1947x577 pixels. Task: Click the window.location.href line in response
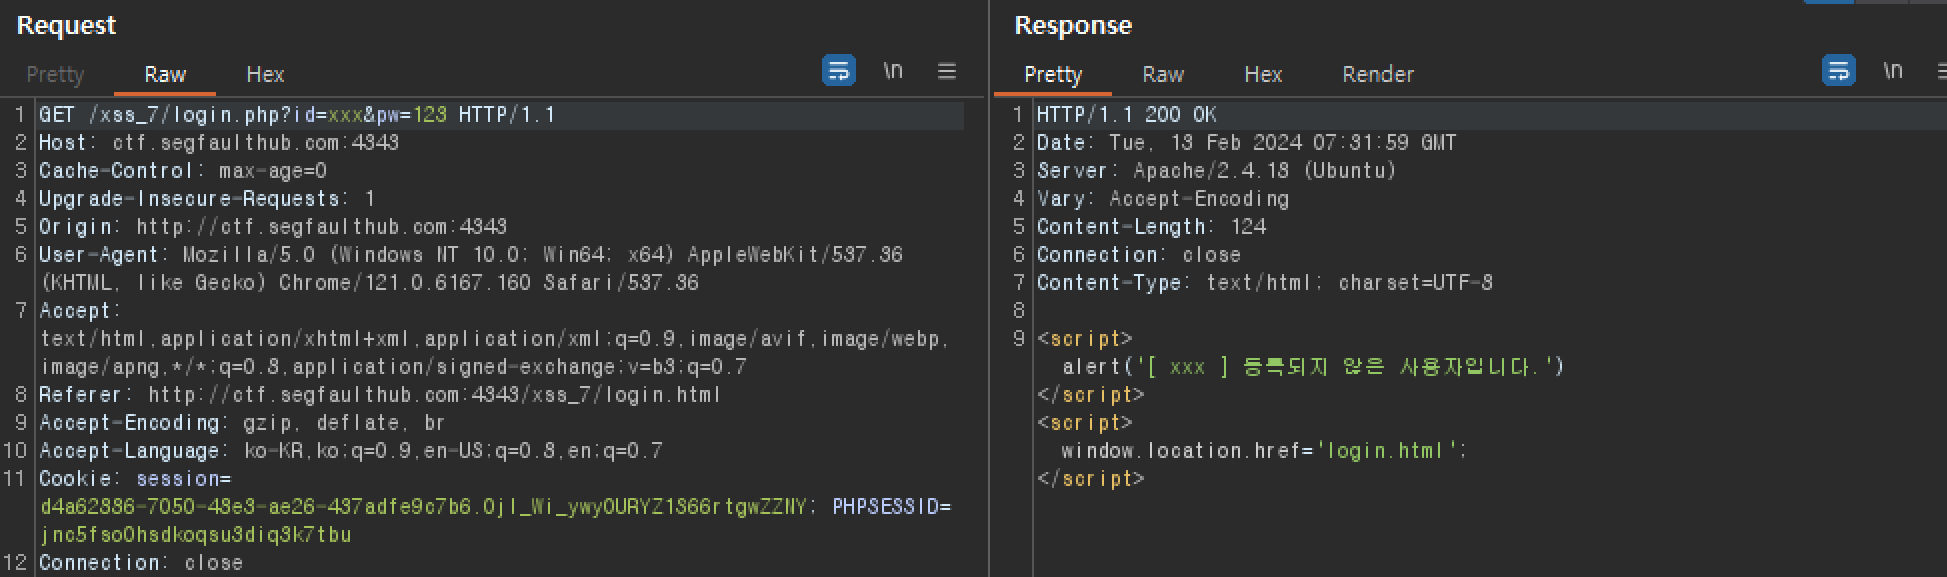pos(1264,451)
